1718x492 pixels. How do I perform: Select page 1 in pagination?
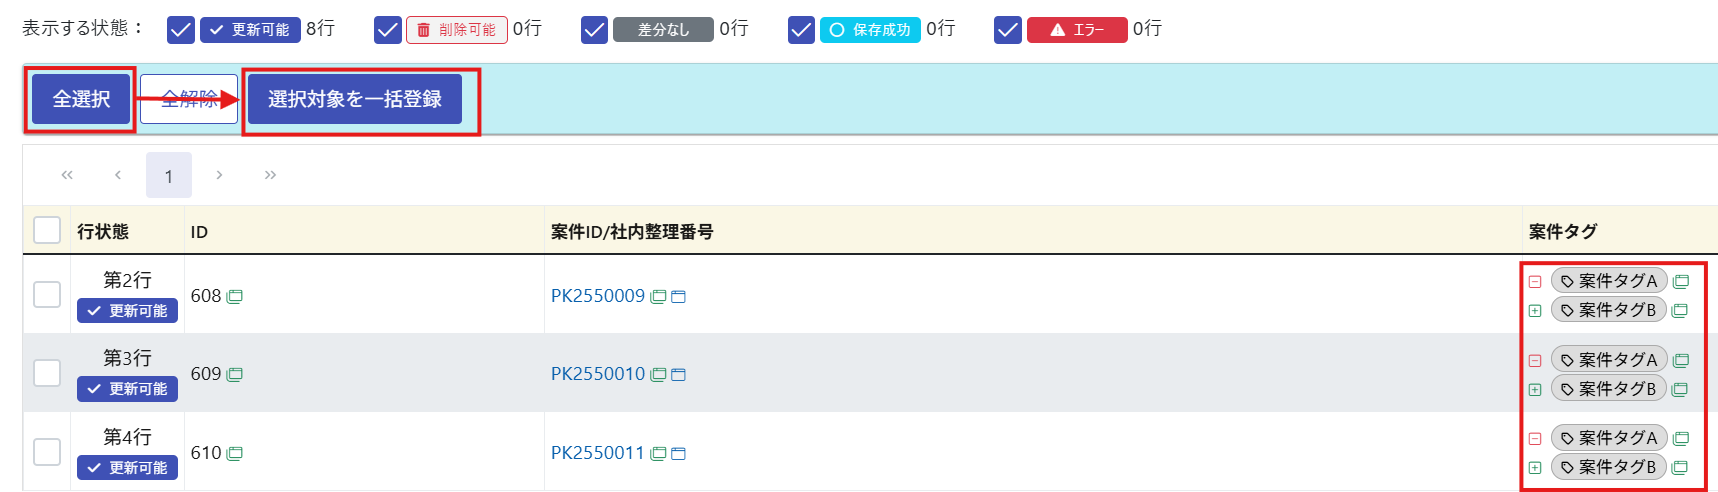click(168, 176)
